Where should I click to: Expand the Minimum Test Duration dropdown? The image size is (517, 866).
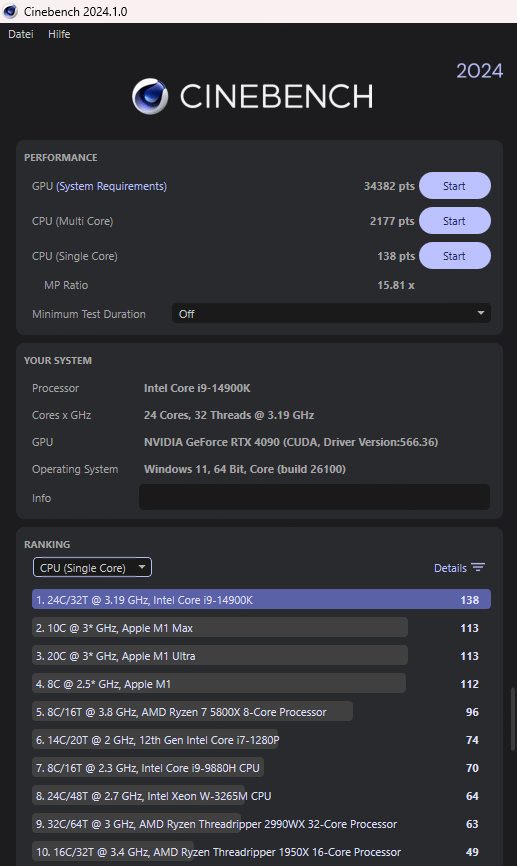coord(331,314)
